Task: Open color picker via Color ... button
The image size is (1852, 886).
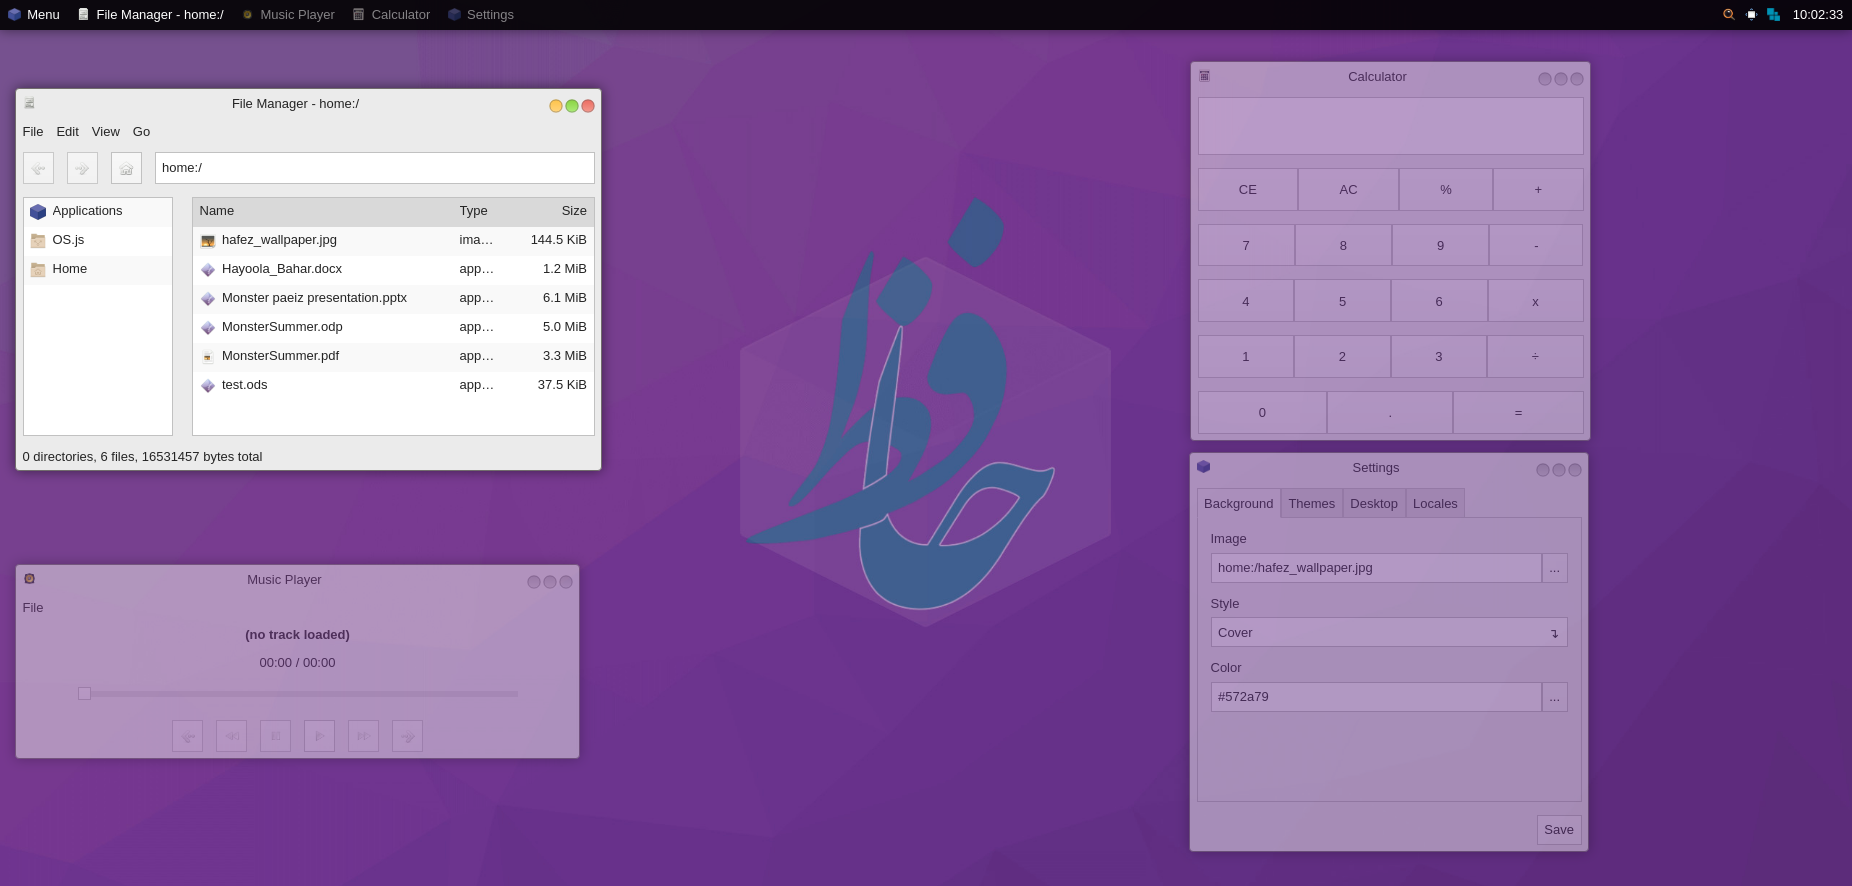Action: pyautogui.click(x=1555, y=697)
